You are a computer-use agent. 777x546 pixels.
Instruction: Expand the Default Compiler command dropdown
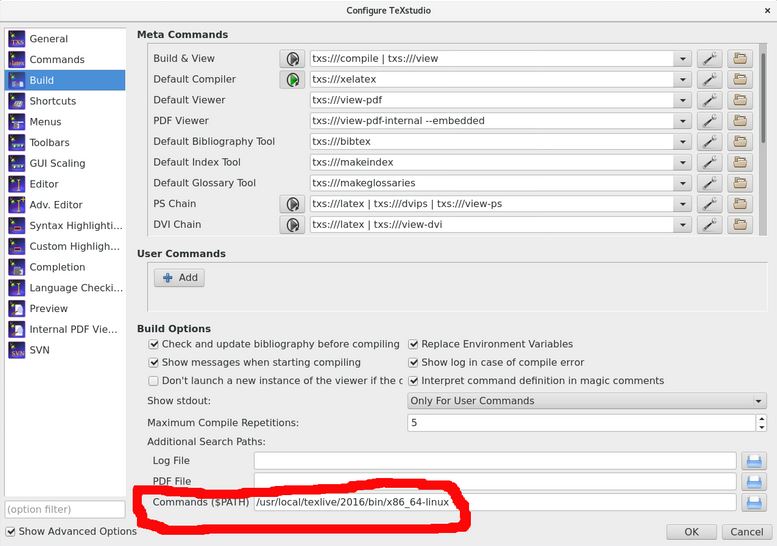[x=682, y=80]
